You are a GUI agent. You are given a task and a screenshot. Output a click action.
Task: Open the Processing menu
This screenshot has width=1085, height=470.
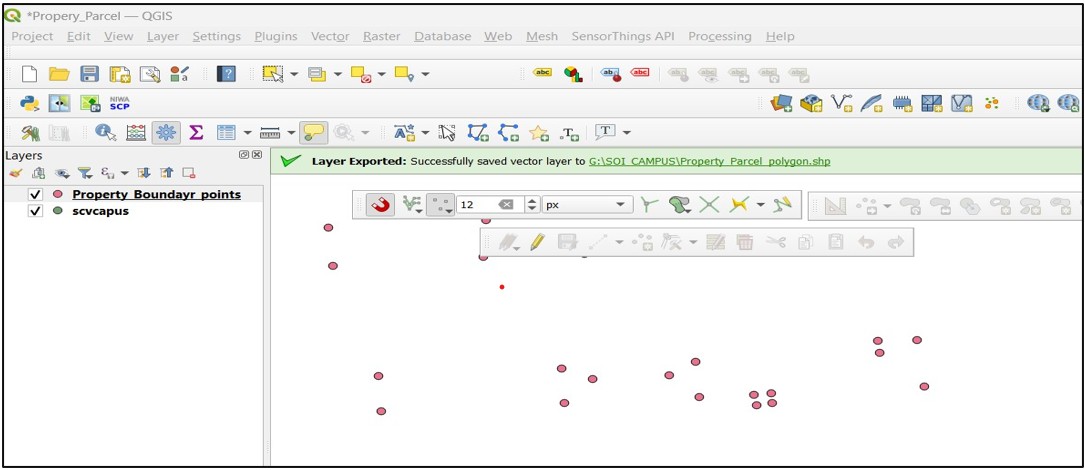[719, 36]
